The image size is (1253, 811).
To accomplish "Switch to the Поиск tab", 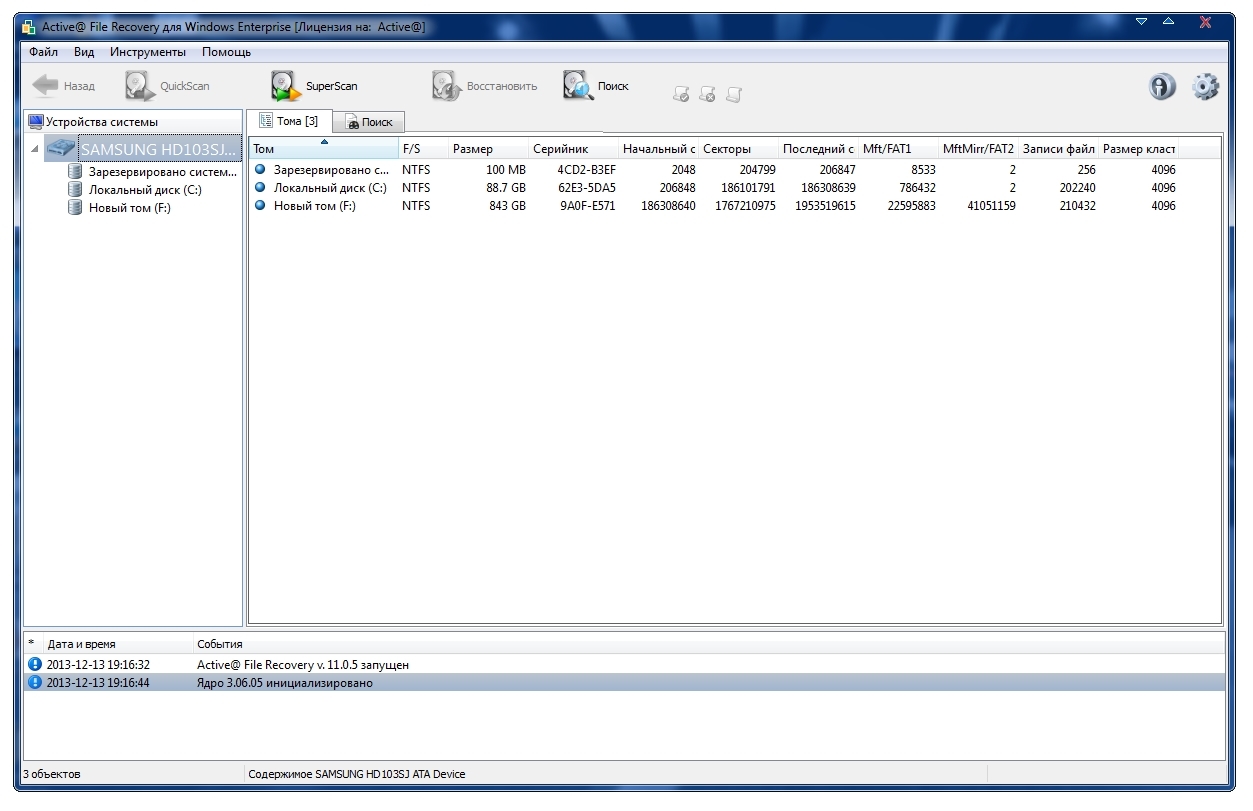I will pyautogui.click(x=368, y=122).
